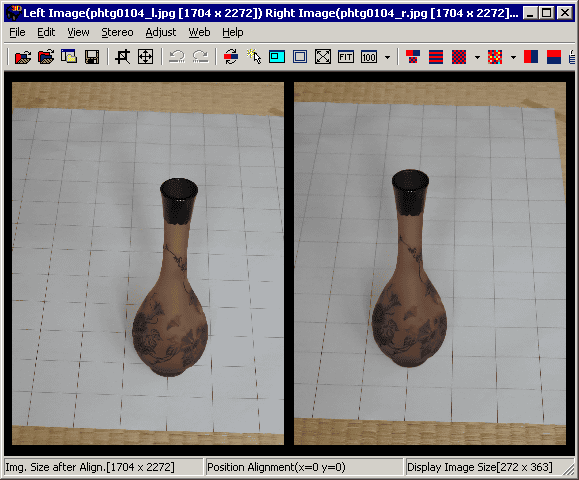Image resolution: width=579 pixels, height=480 pixels.
Task: Click the Easy Adjustment move icon
Action: click(145, 57)
